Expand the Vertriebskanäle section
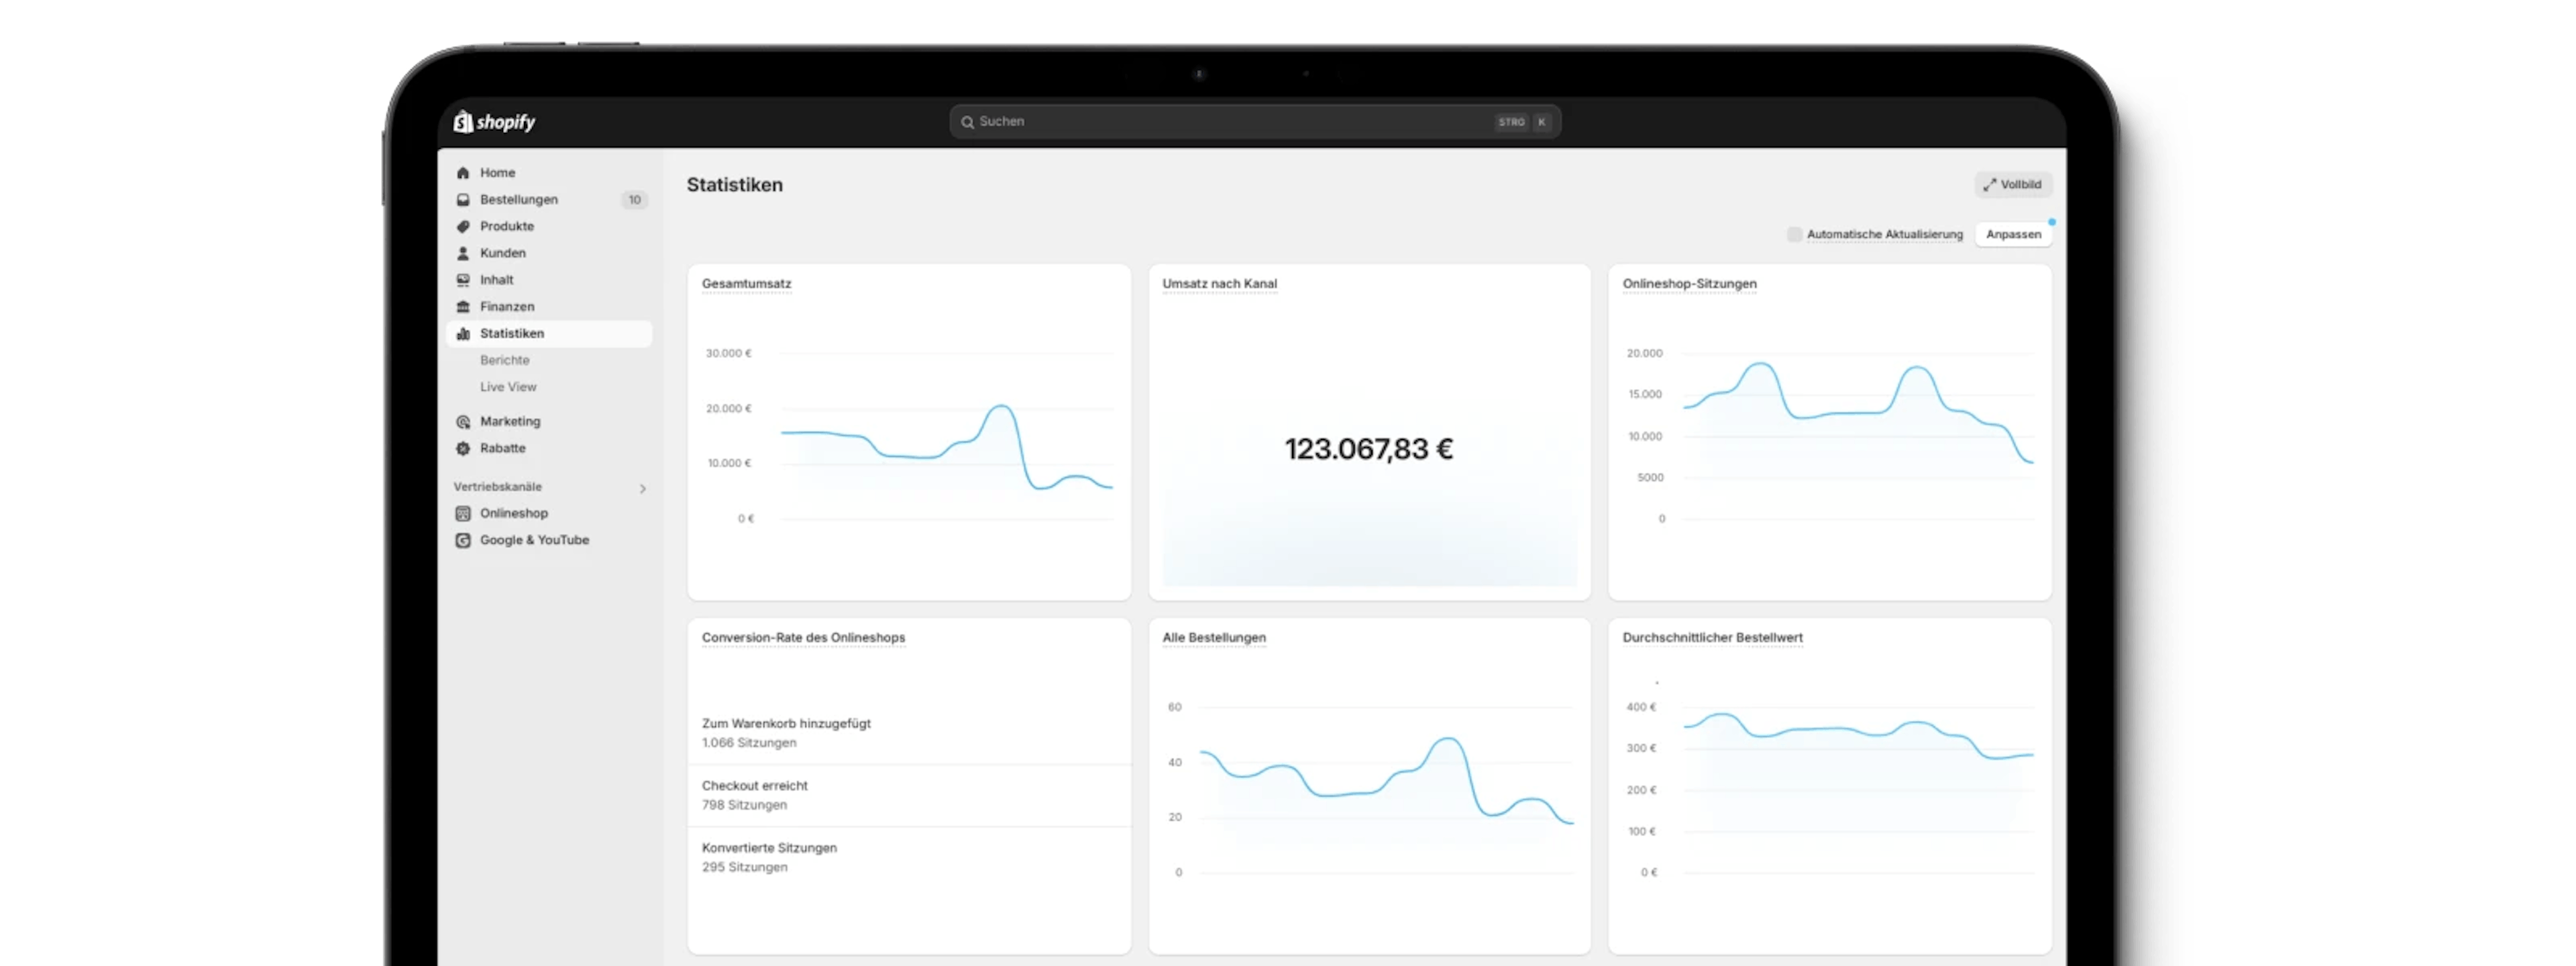This screenshot has height=966, width=2576. pos(643,488)
